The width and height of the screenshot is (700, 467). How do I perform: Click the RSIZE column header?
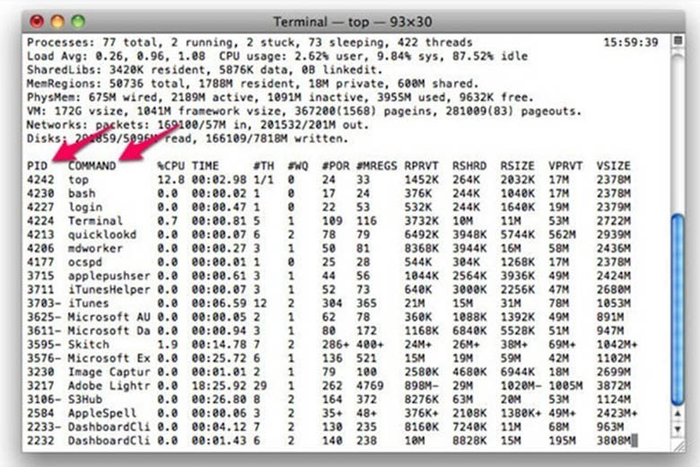(x=517, y=166)
